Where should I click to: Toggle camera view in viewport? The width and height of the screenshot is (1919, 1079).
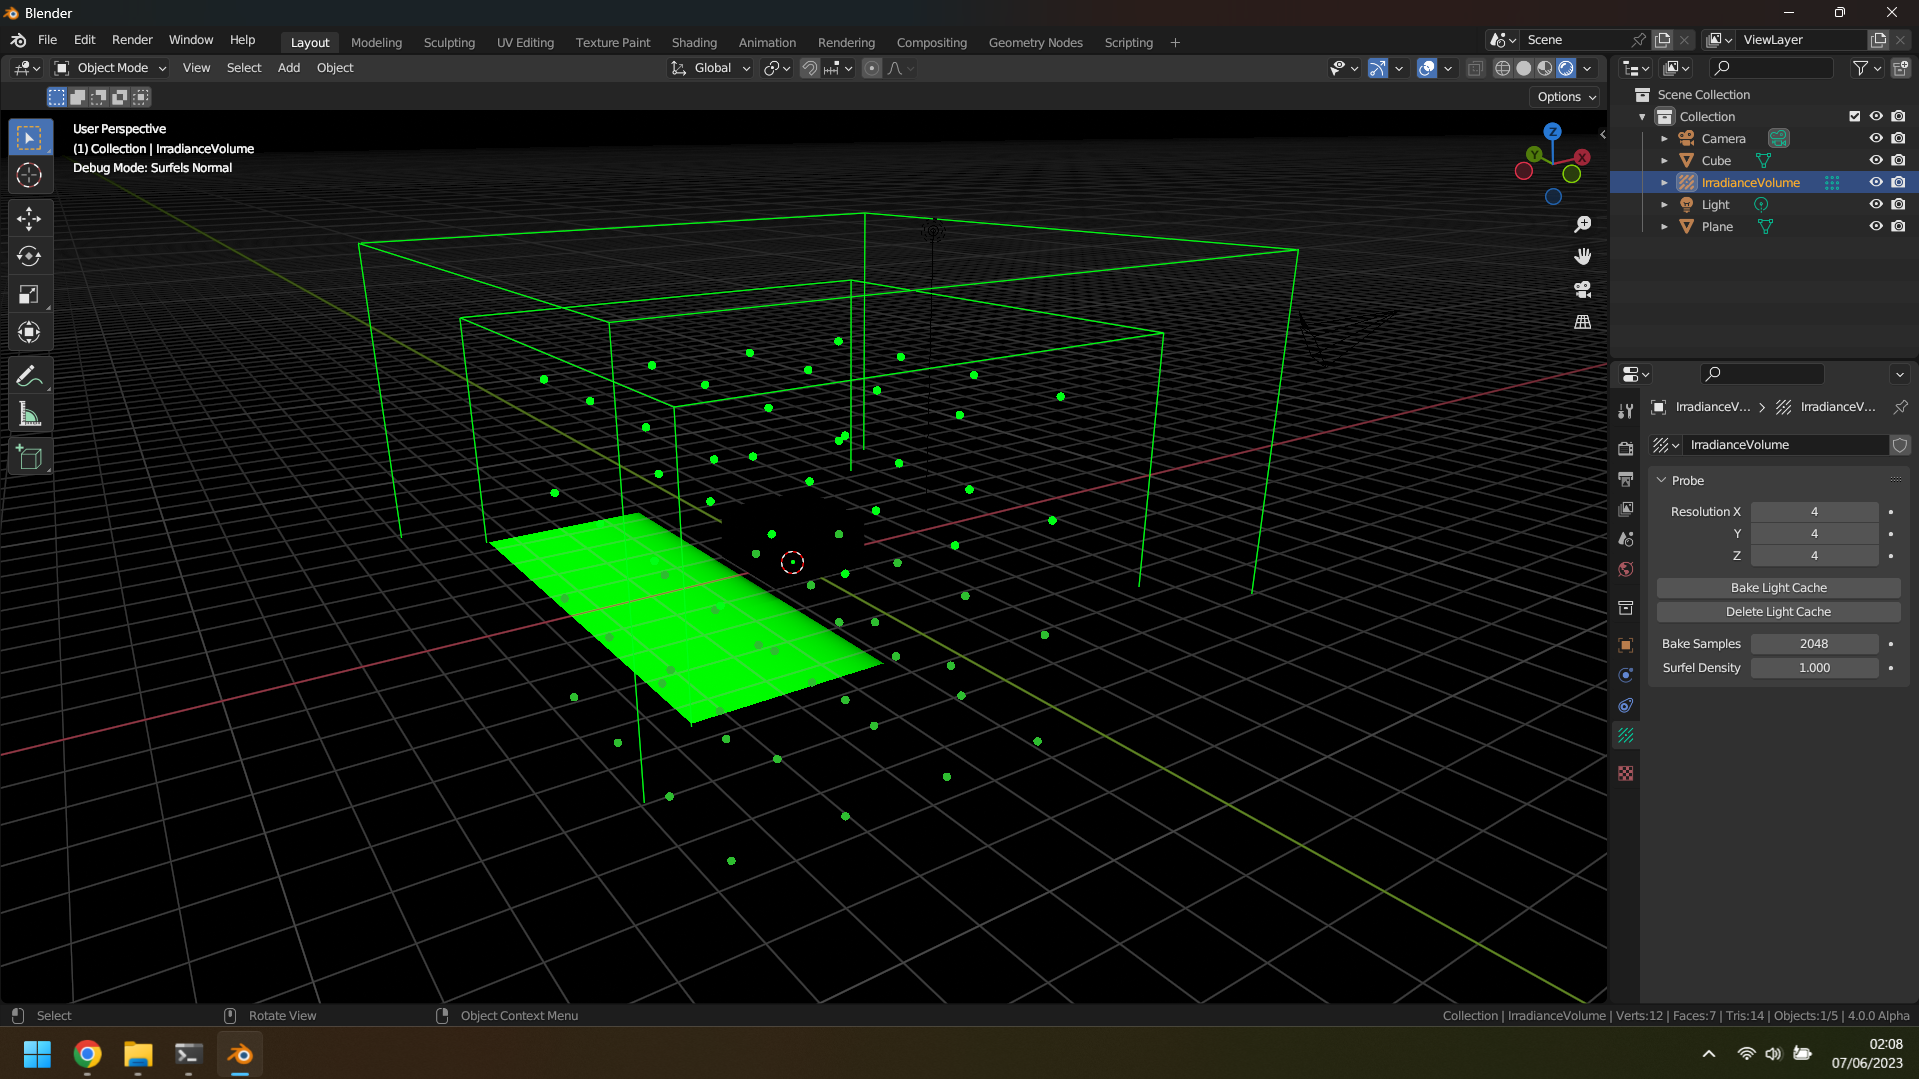coord(1582,290)
